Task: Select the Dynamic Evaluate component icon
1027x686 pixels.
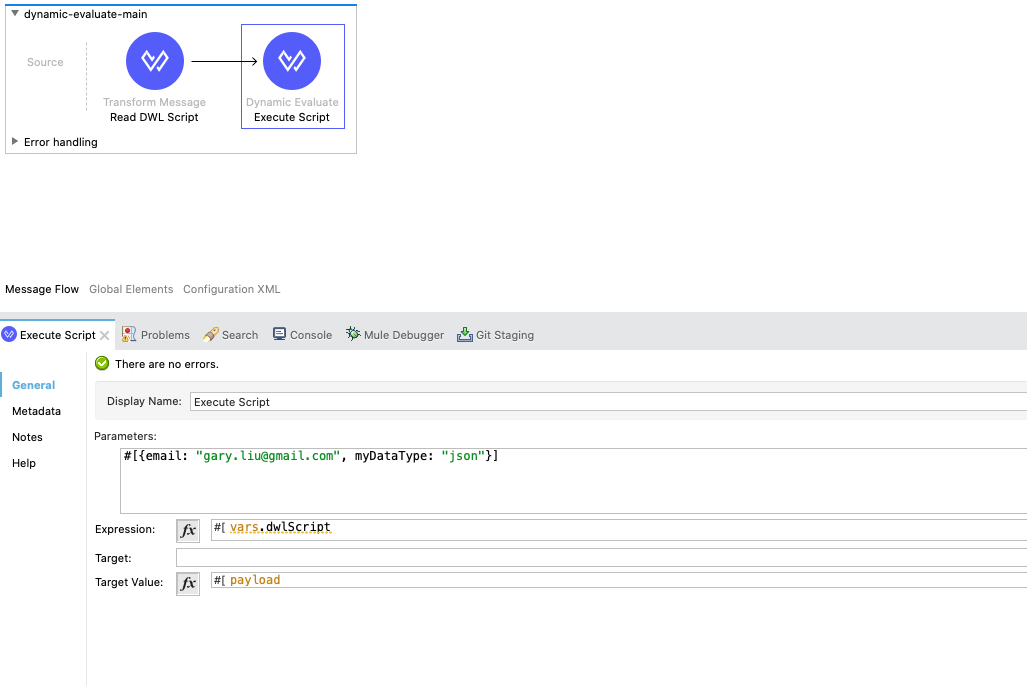Action: pyautogui.click(x=292, y=61)
